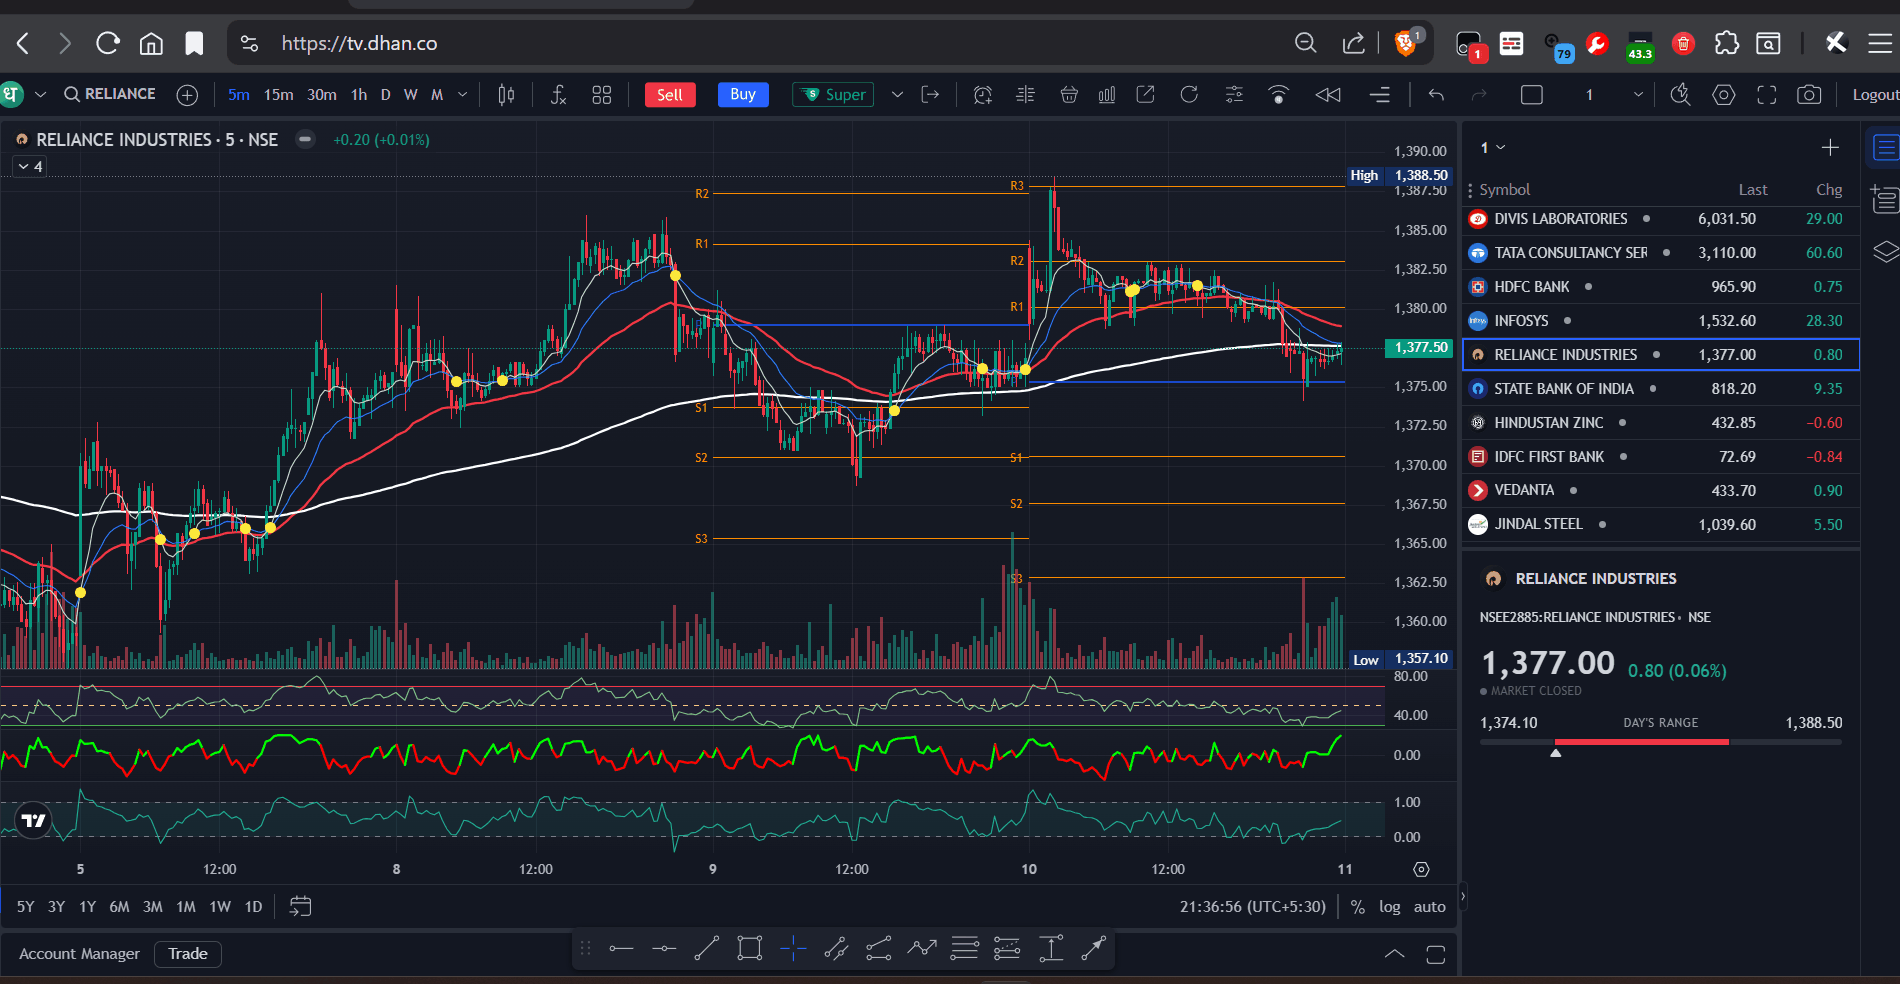Select STATE BANK OF INDIA in the watchlist

(1563, 389)
